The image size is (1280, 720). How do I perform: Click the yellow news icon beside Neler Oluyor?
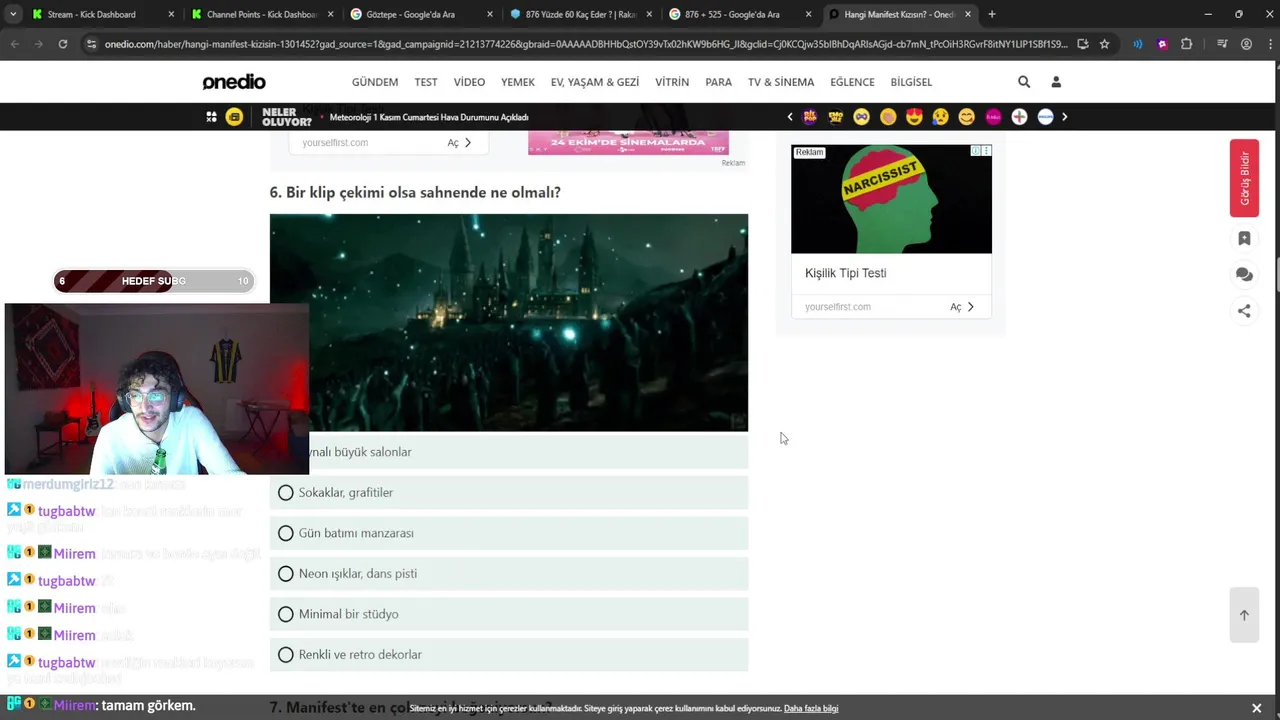pos(234,117)
